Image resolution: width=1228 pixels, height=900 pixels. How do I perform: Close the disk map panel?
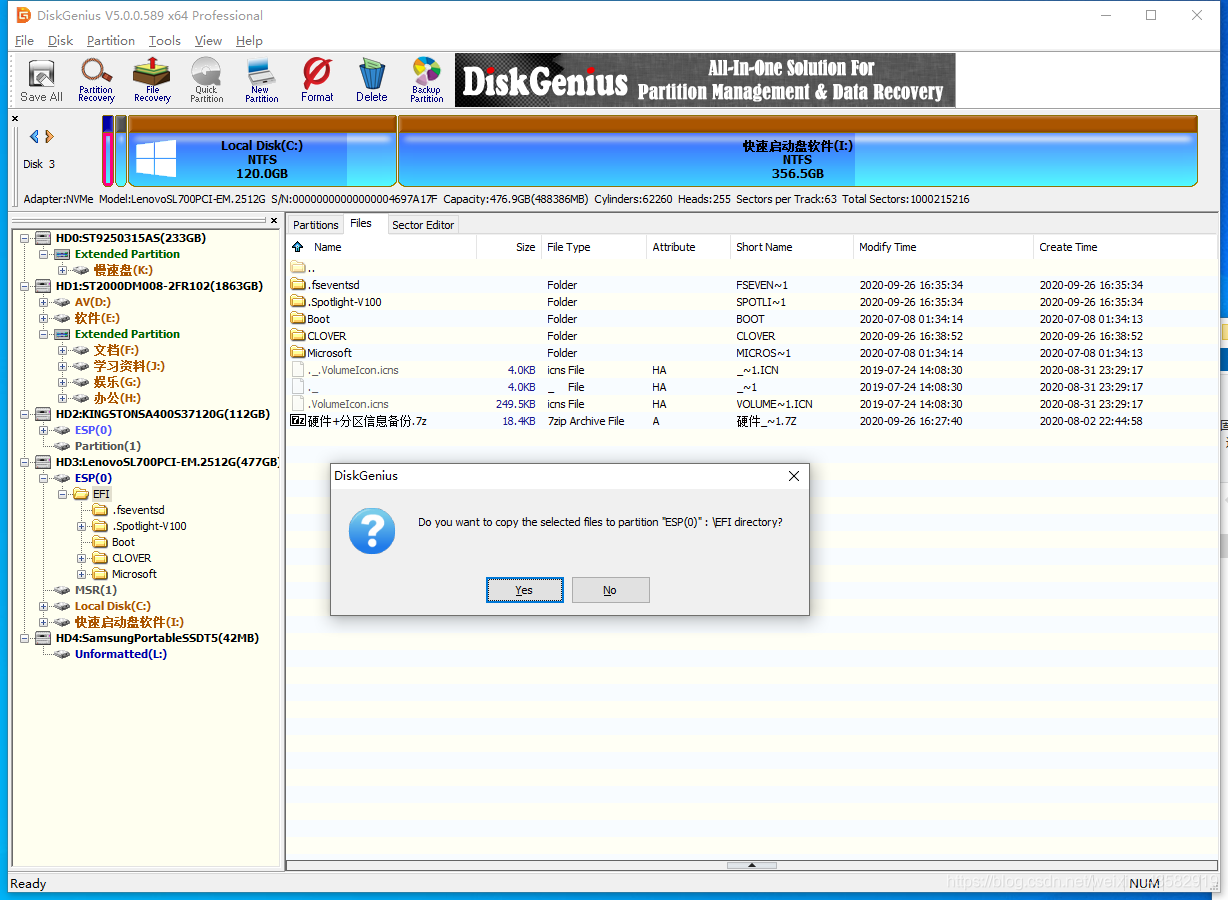pyautogui.click(x=15, y=119)
